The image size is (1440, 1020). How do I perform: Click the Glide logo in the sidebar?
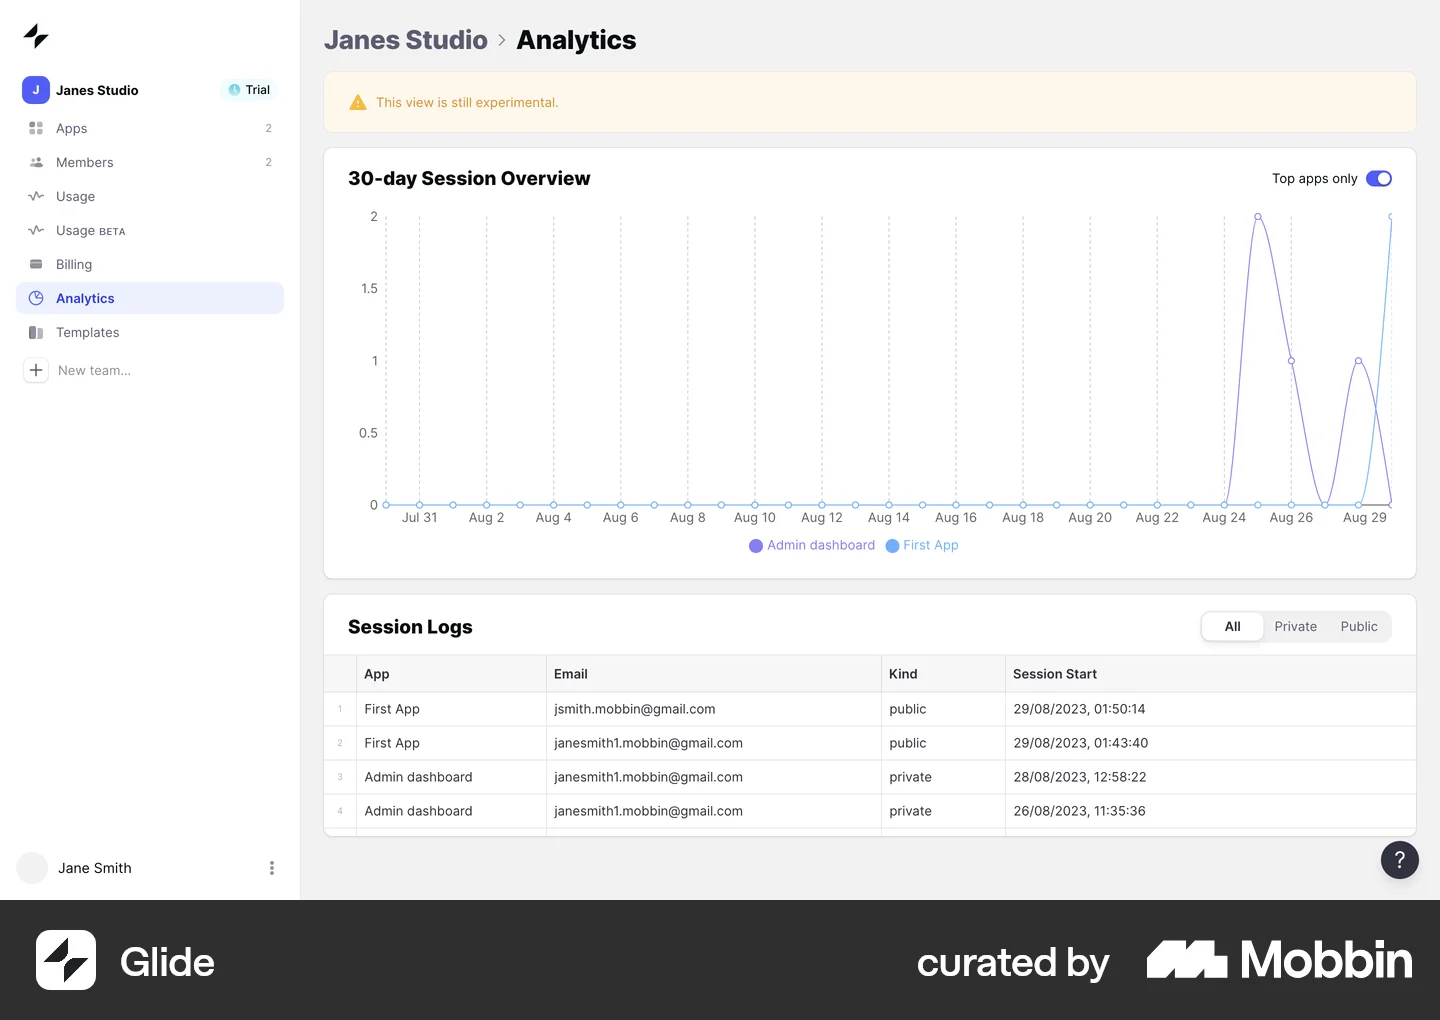tap(36, 36)
